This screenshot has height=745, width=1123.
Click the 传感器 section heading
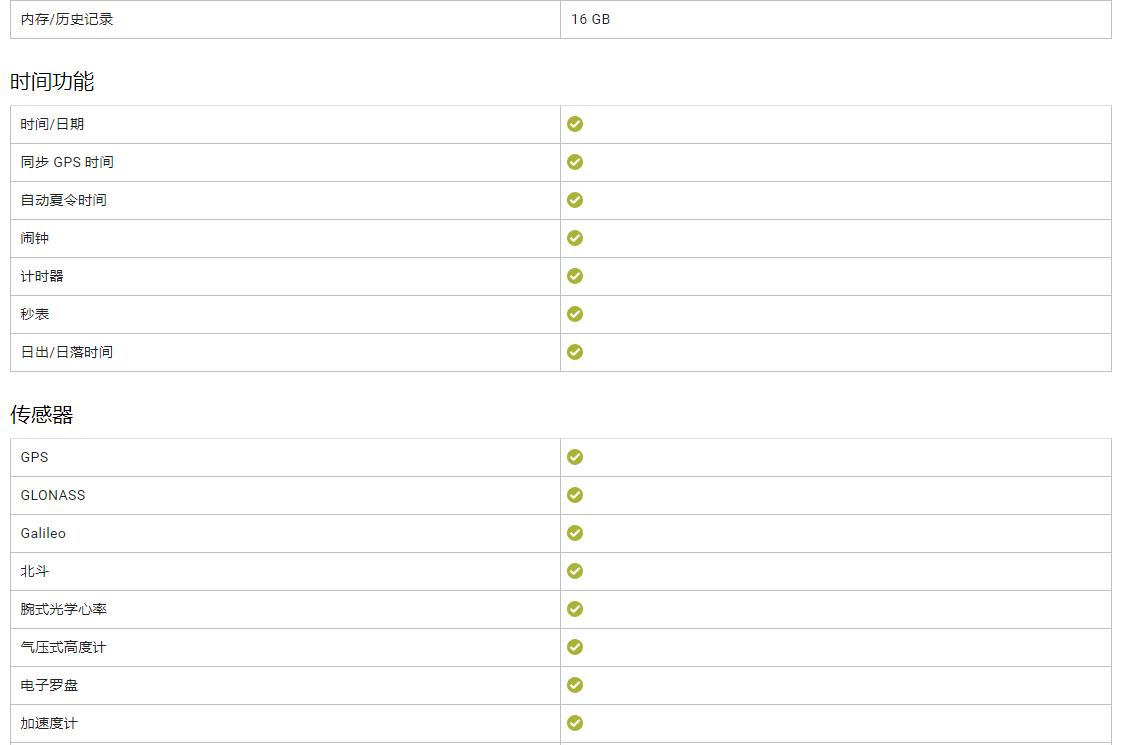42,415
